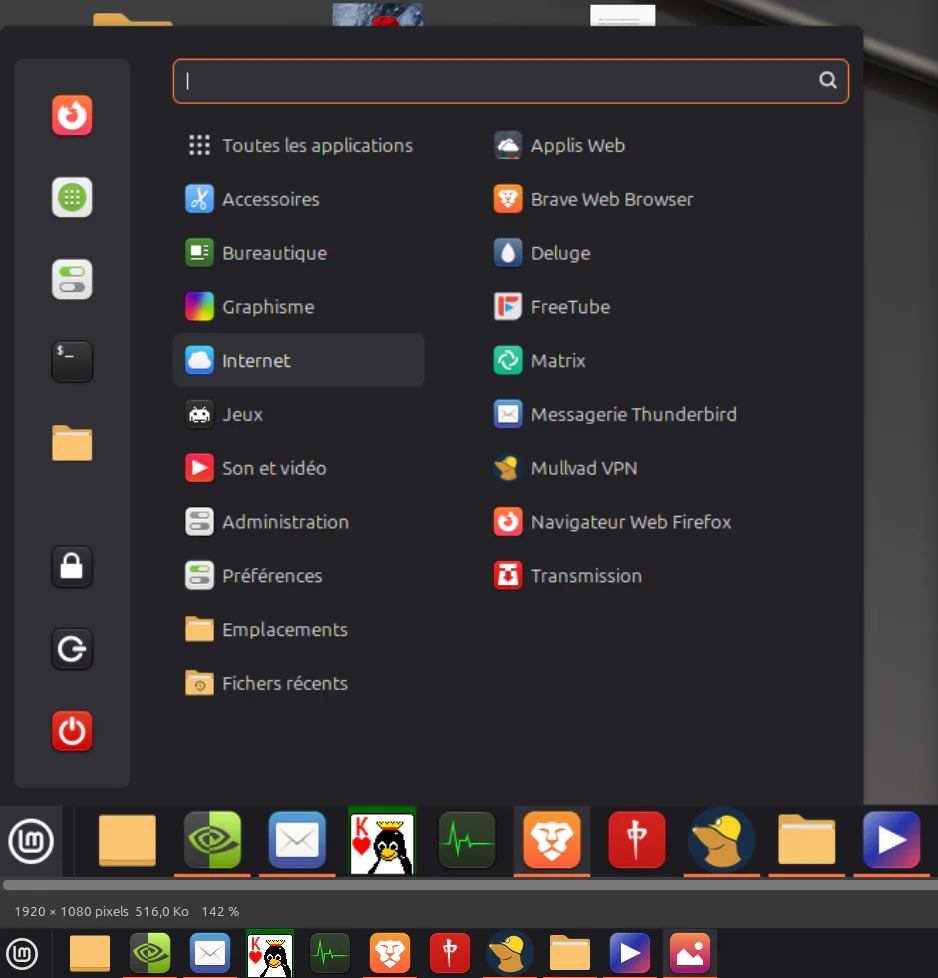Choose the Internet category
The width and height of the screenshot is (938, 978).
(x=299, y=361)
